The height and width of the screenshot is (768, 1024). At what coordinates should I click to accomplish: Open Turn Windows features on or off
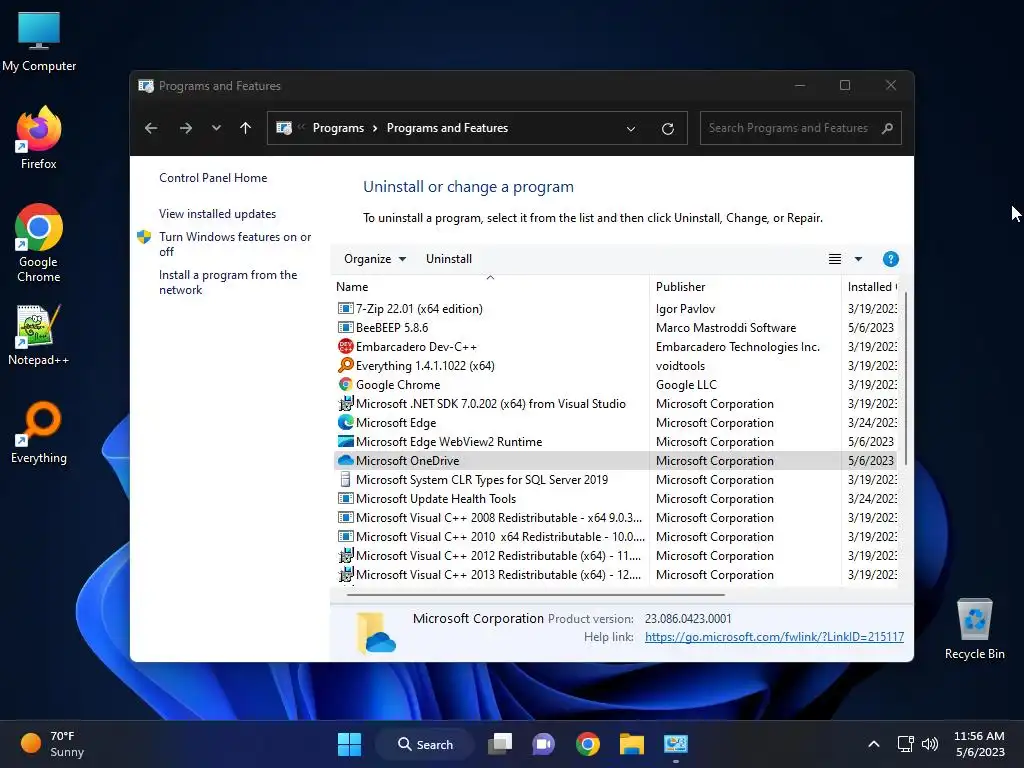[x=235, y=244]
